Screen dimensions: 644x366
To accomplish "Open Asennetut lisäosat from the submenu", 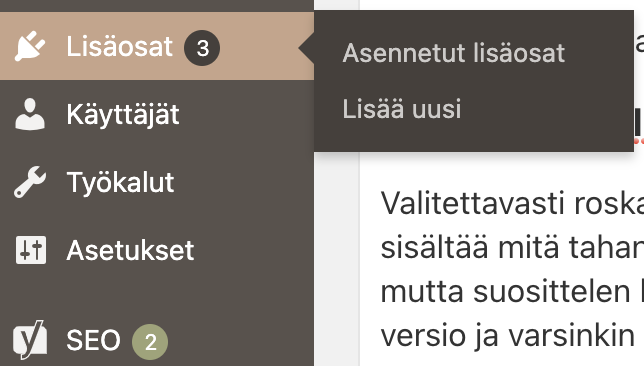I will click(454, 53).
